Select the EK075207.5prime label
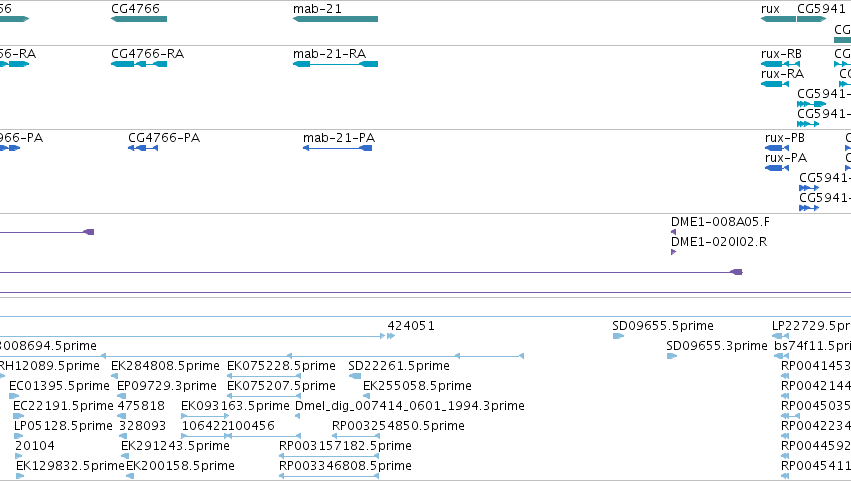Viewport: 851px width, 481px height. click(281, 386)
